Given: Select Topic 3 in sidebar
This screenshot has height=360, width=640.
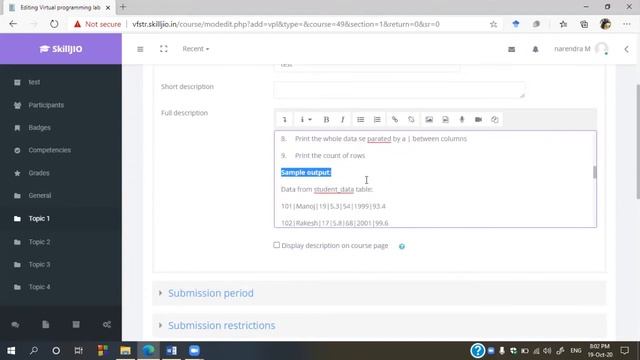Looking at the screenshot, I should (x=39, y=264).
